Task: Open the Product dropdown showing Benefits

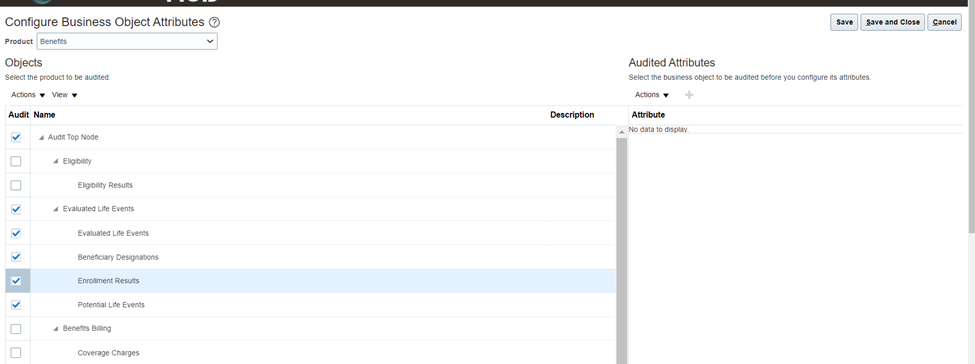Action: point(127,42)
